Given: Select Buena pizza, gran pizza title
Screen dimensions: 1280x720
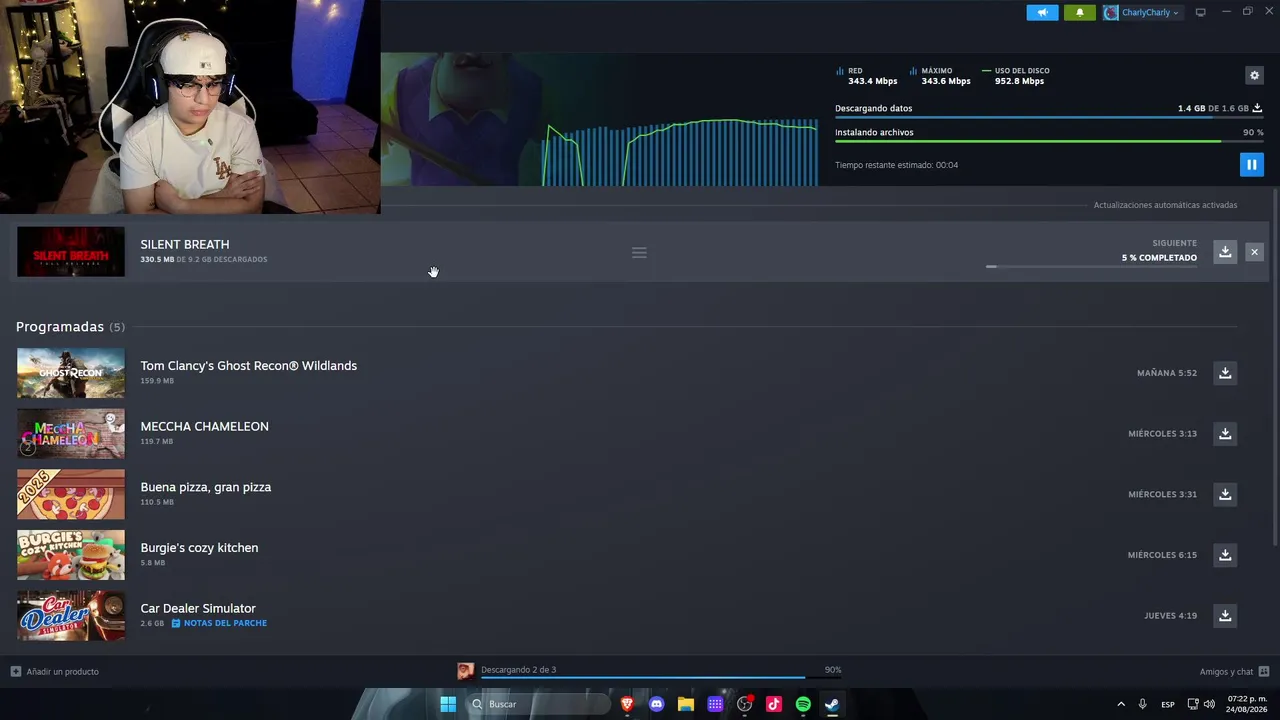Looking at the screenshot, I should (206, 487).
